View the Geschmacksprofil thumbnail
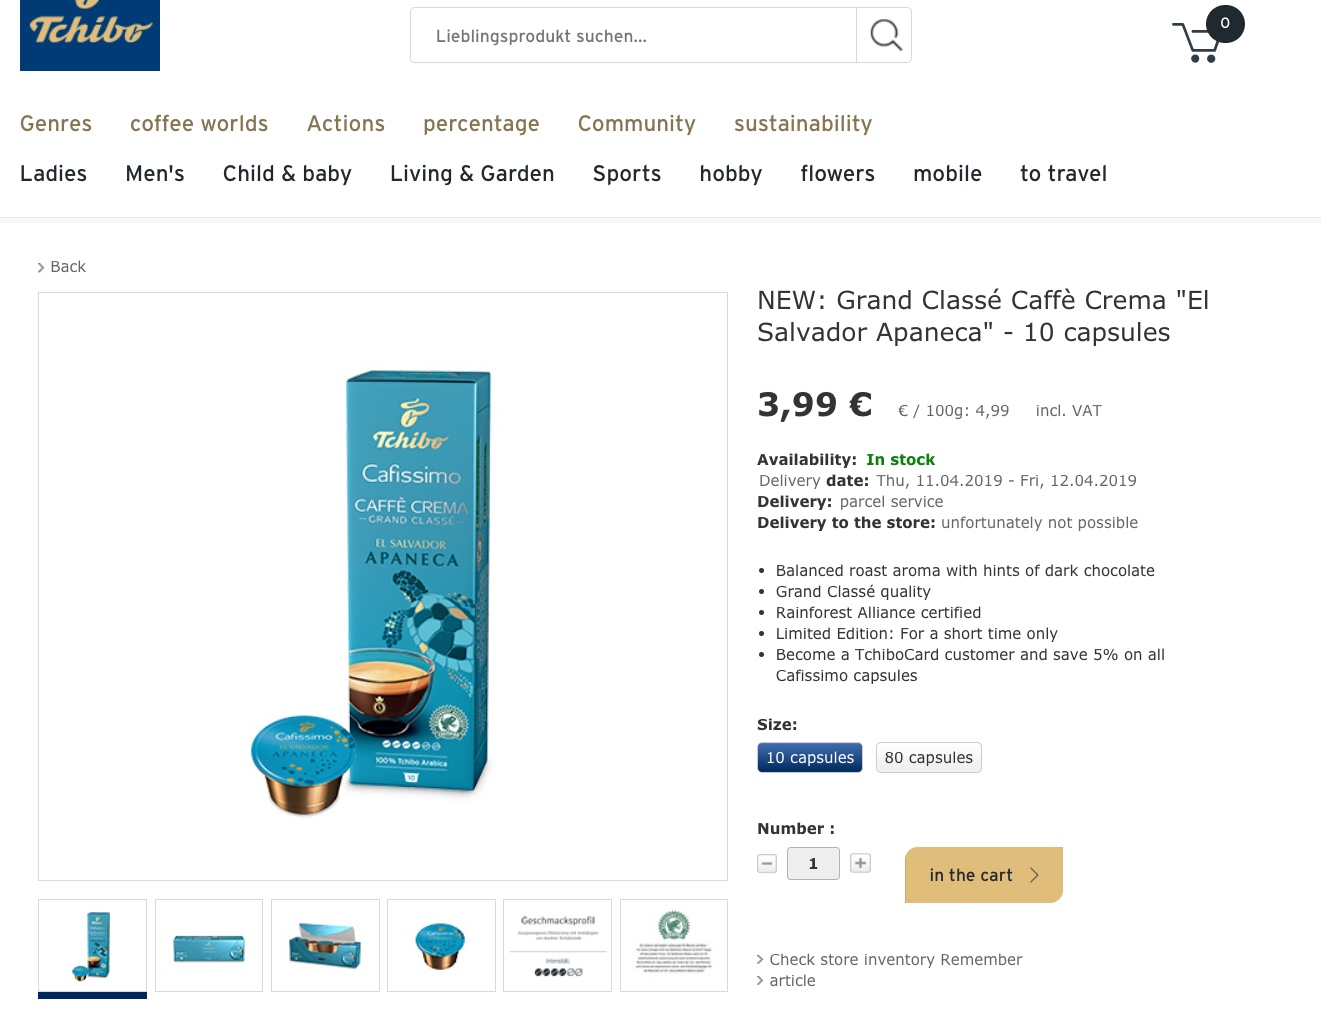 [557, 946]
